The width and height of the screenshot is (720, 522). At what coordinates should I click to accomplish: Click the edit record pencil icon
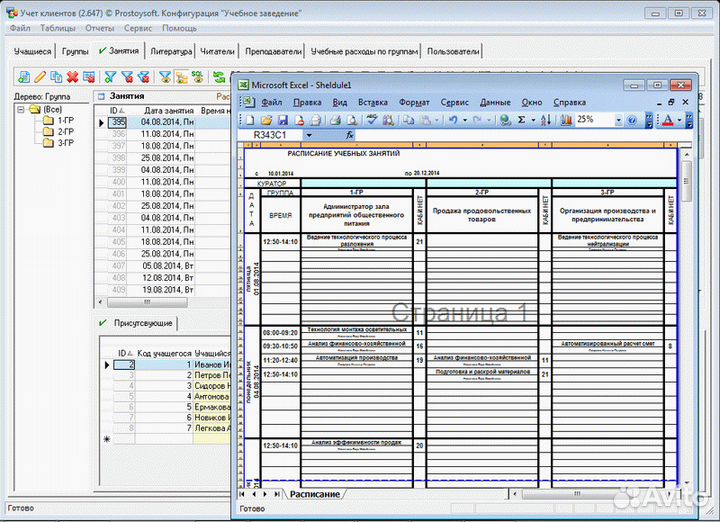[39, 77]
